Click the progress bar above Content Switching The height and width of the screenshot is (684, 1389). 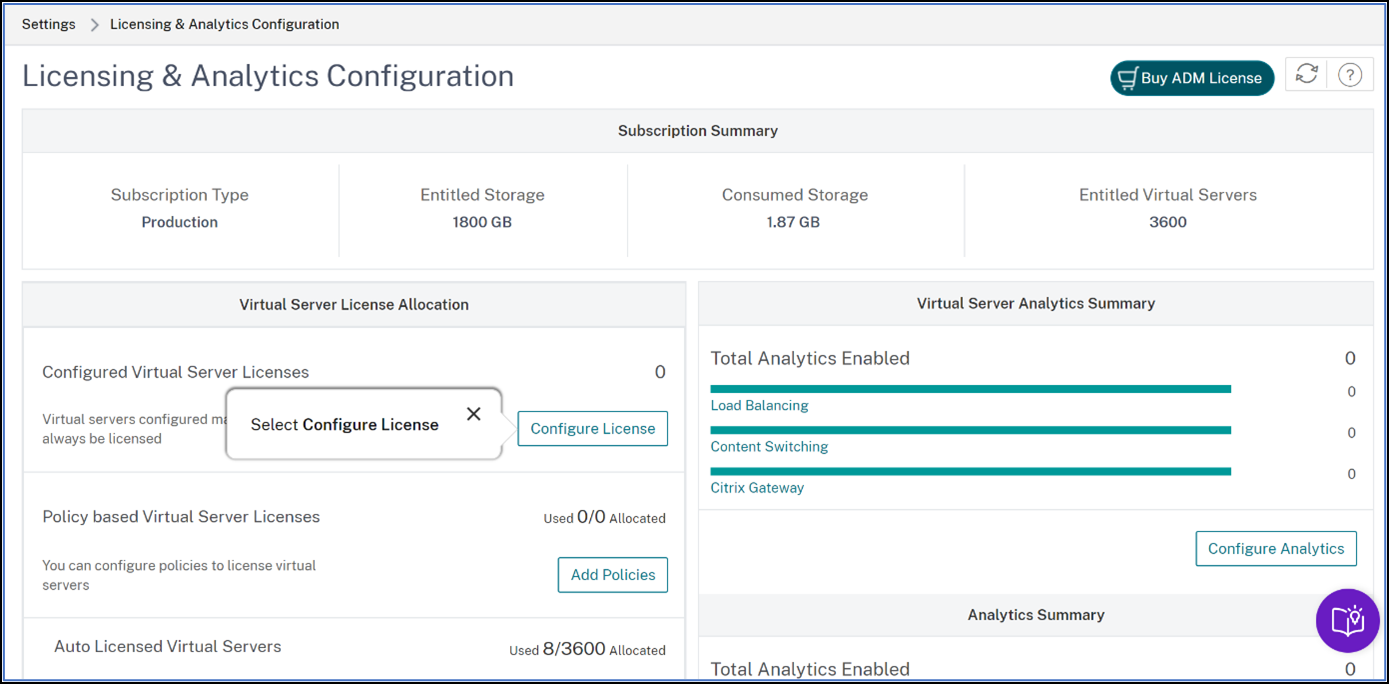pos(970,430)
